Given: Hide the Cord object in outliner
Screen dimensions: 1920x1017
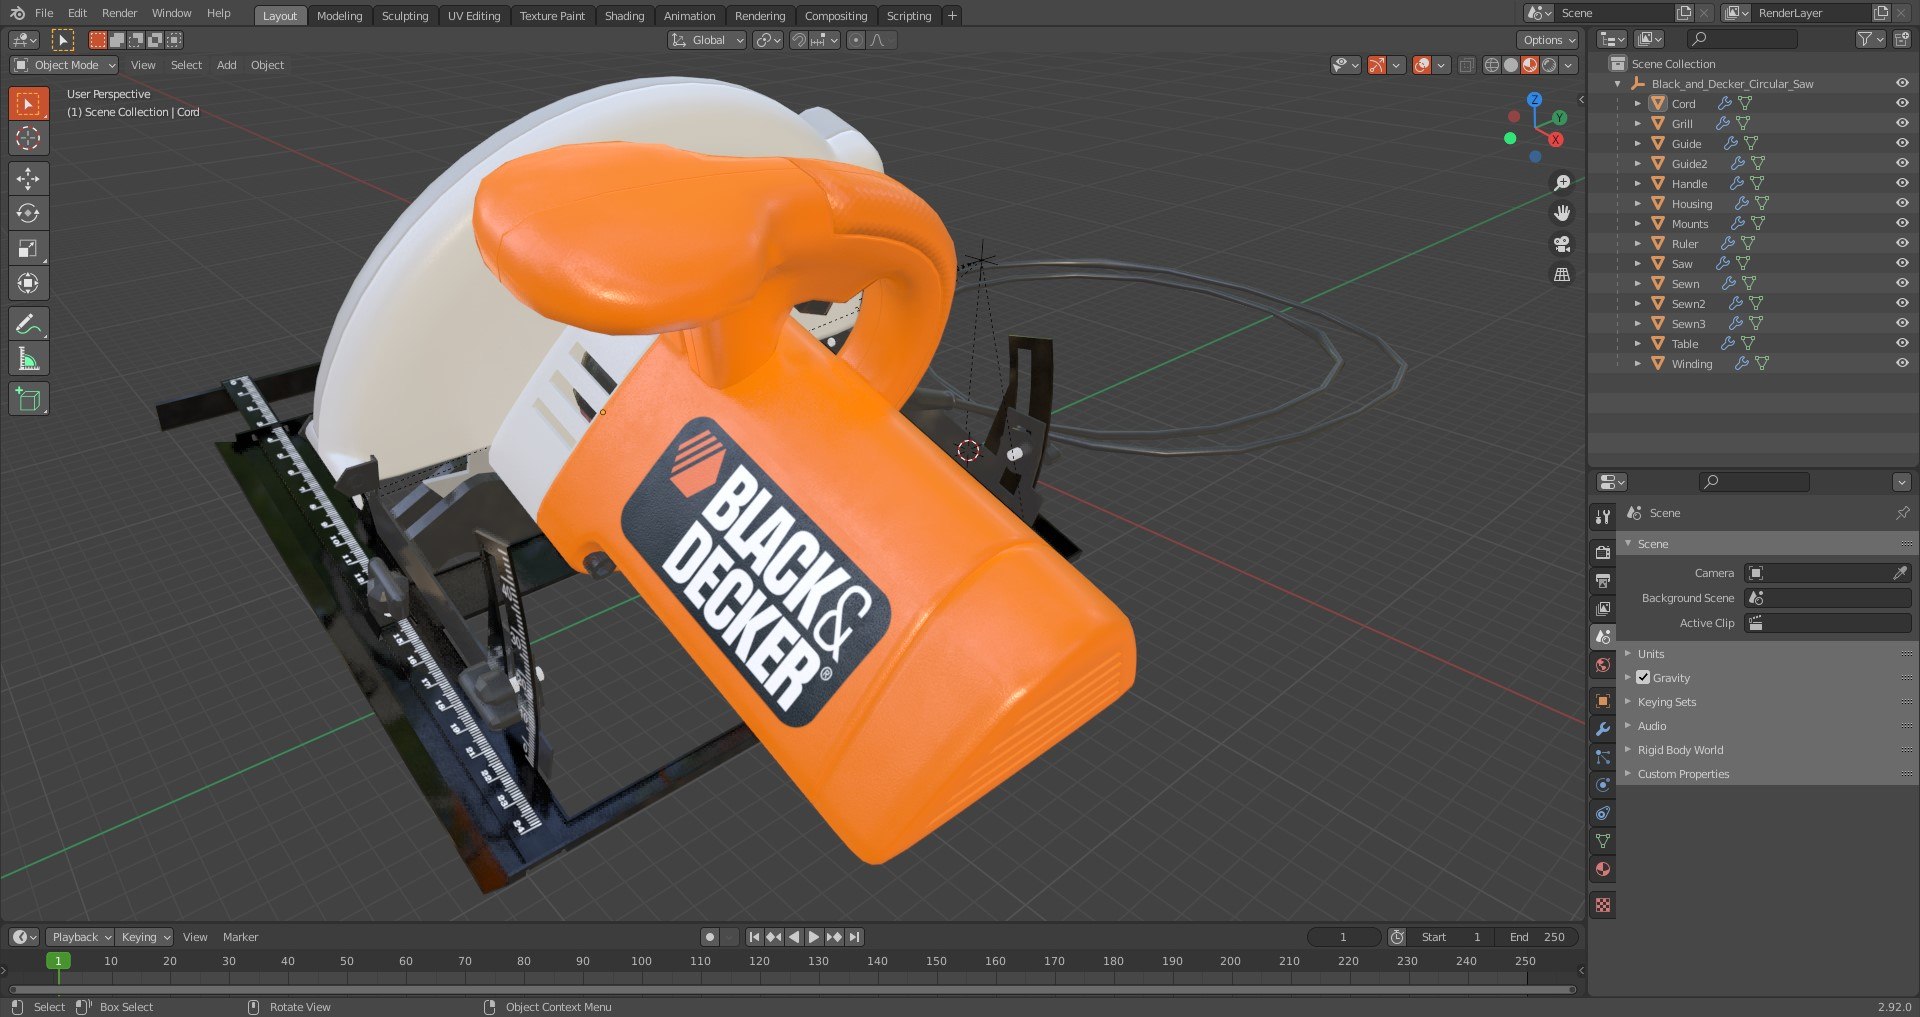Looking at the screenshot, I should 1902,103.
